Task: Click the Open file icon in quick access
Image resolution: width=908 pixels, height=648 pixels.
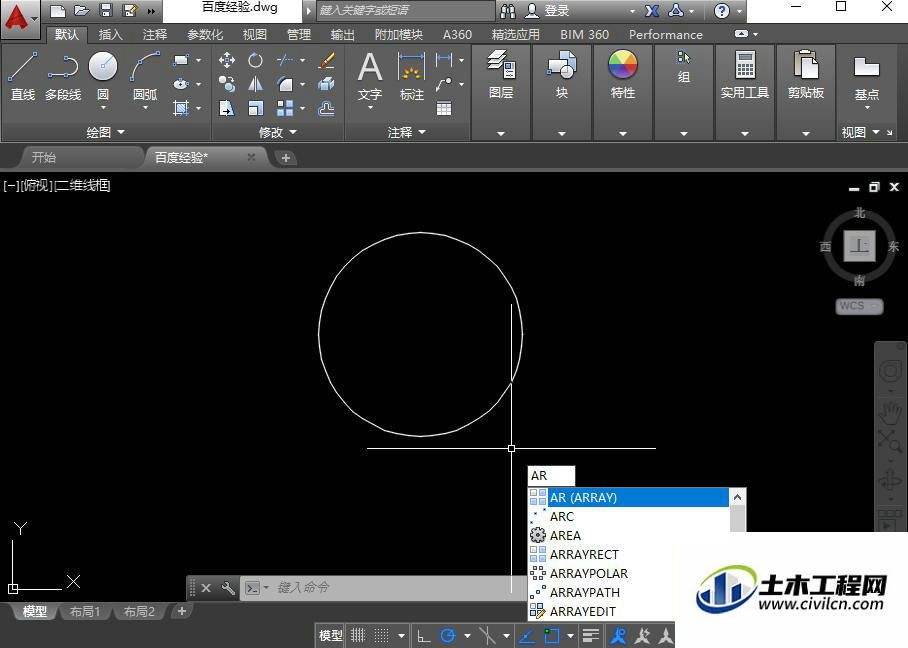Action: point(82,10)
